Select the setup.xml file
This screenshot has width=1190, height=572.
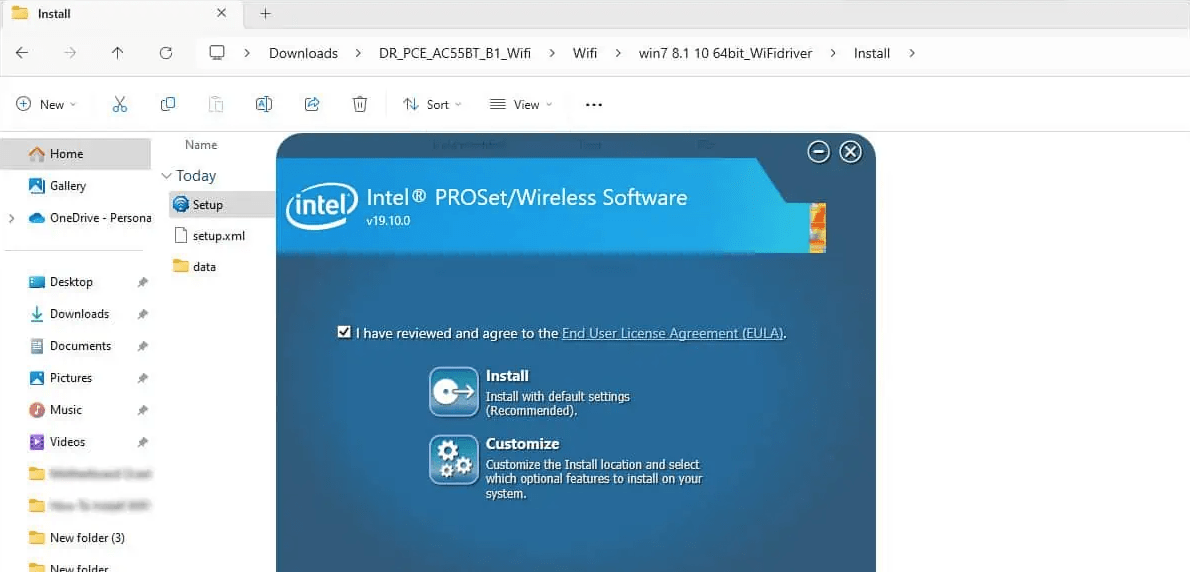point(218,236)
